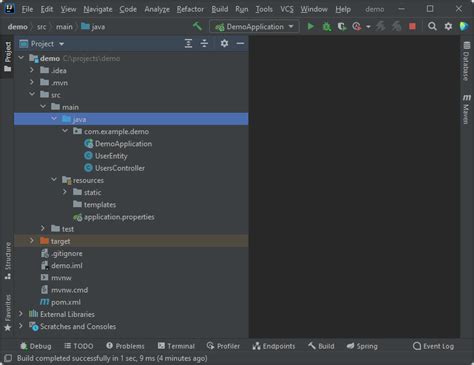Open the Tools menu
This screenshot has height=365, width=474.
[x=264, y=9]
